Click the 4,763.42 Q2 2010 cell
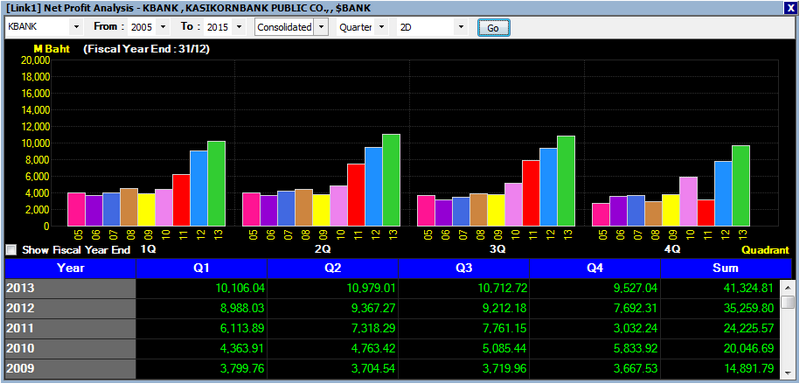Image resolution: width=800 pixels, height=384 pixels. 333,349
